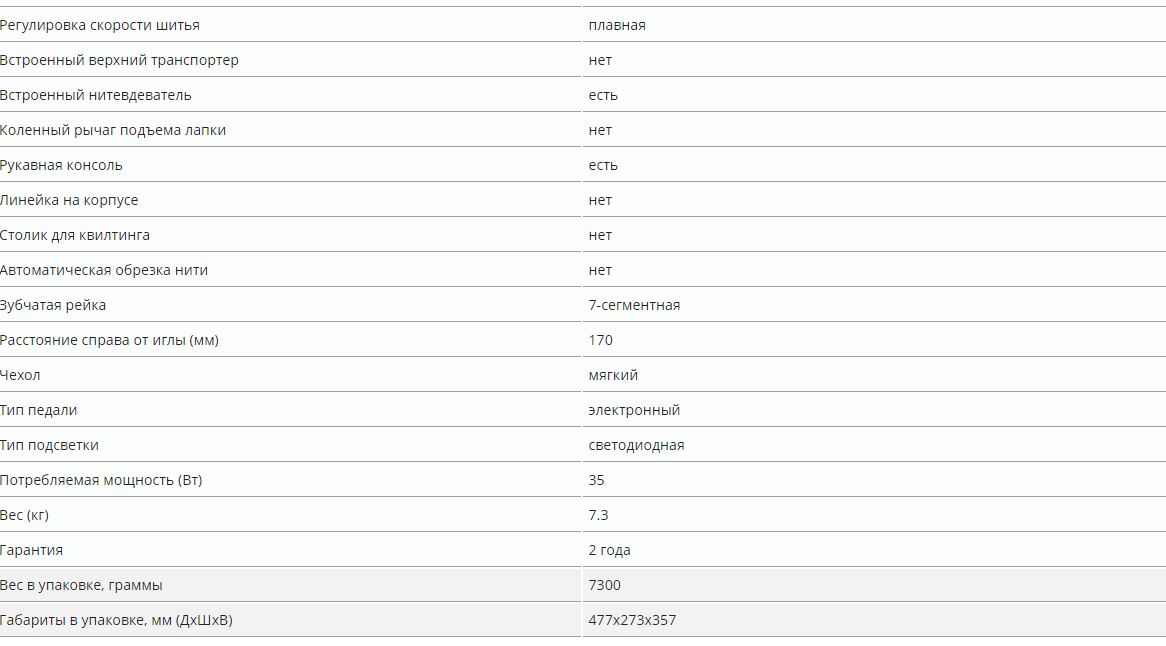Screen dimensions: 1166x646
Task: Click 'Встроенный верхний транспортер' row label
Action: pos(119,60)
